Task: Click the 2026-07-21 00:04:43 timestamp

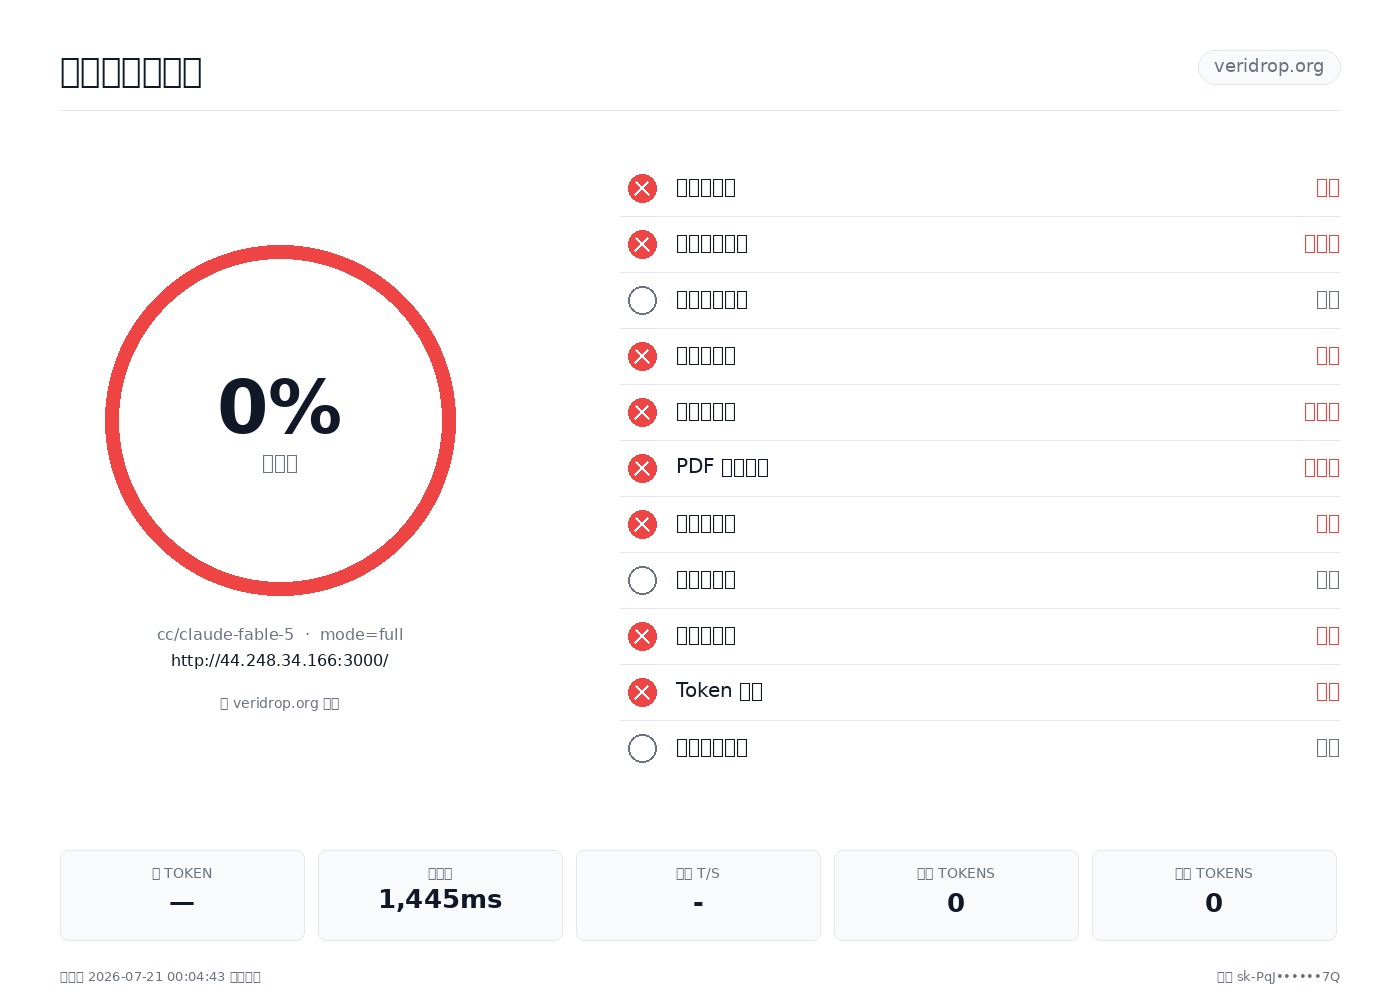Action: tap(157, 977)
